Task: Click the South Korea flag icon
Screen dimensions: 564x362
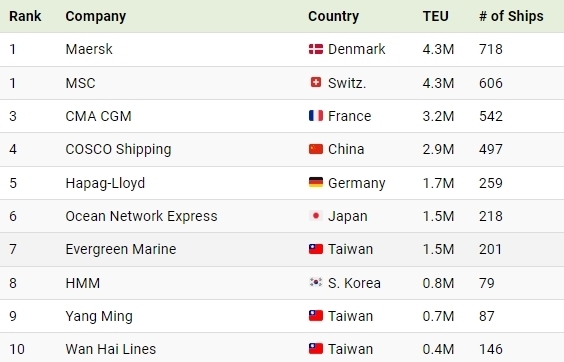Action: [x=316, y=282]
